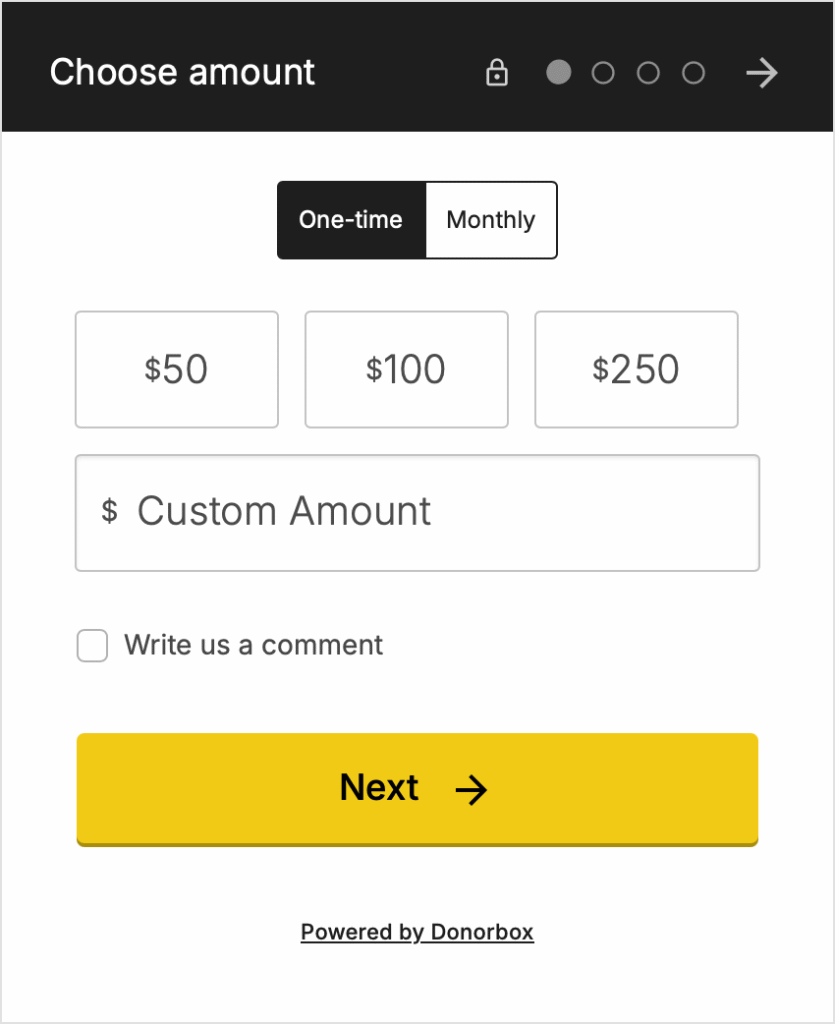The height and width of the screenshot is (1024, 835).
Task: Jump to the third step dot
Action: [648, 73]
